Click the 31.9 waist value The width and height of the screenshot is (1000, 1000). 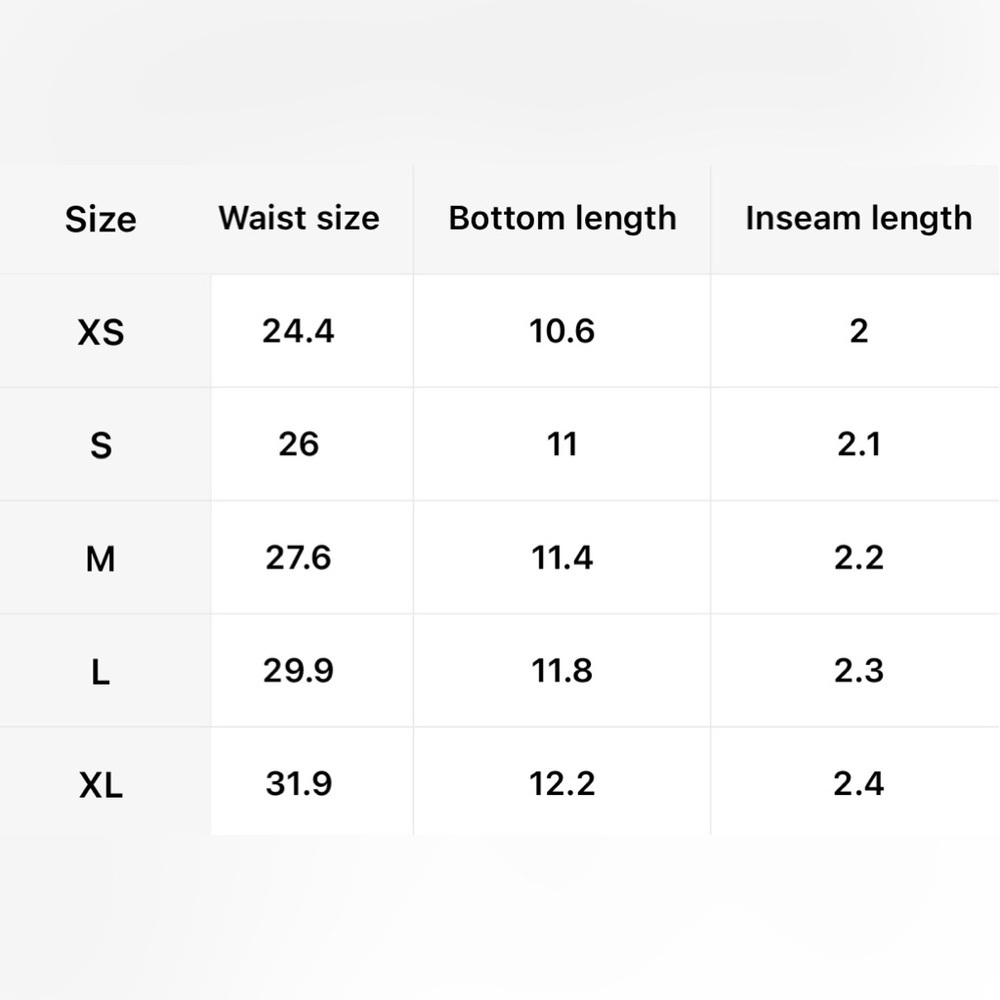[298, 783]
